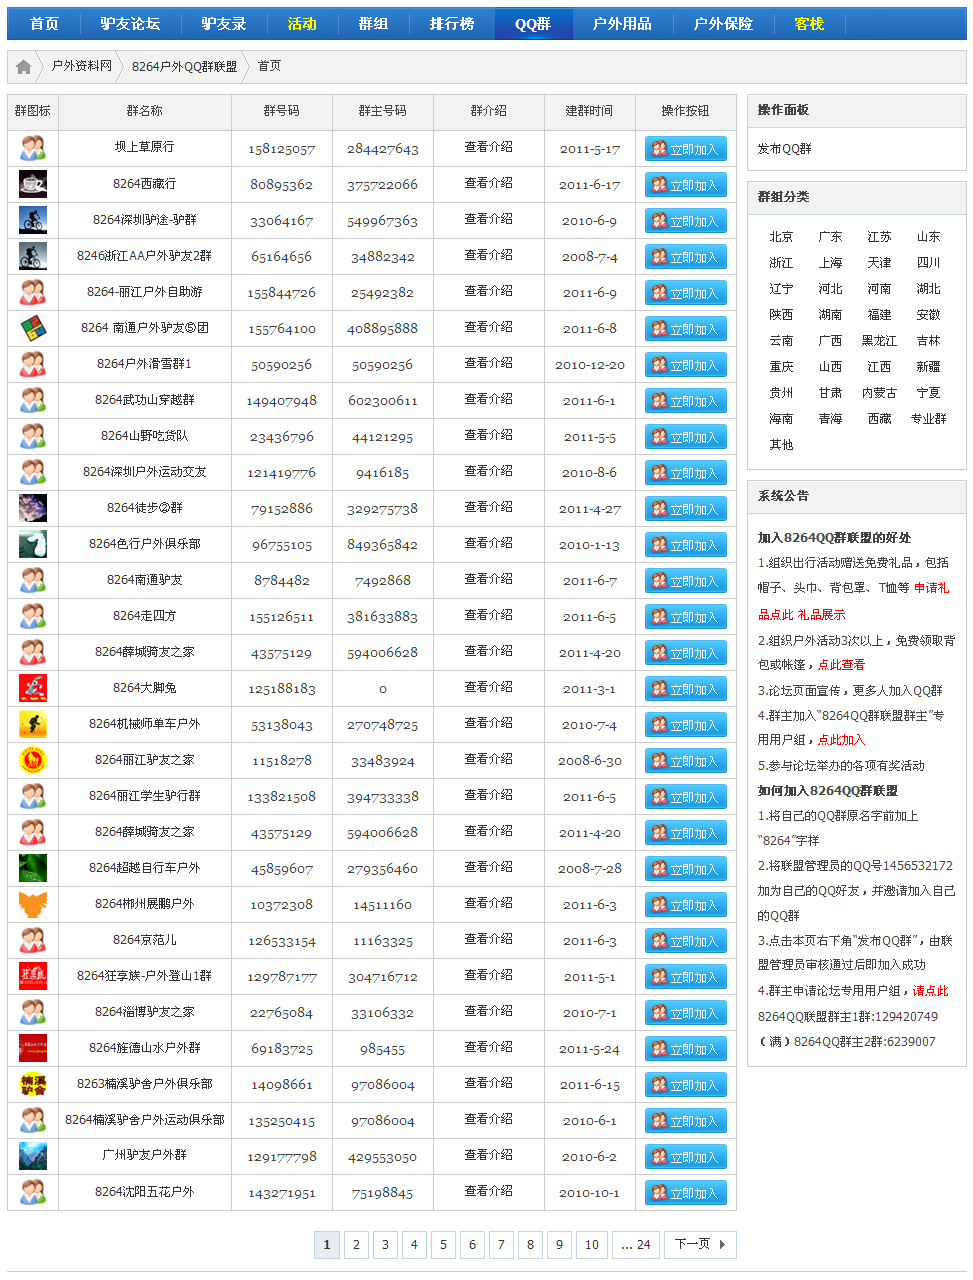The height and width of the screenshot is (1280, 973).
Task: Click default group icon for 8264户外滑雪群1
Action: pos(33,364)
